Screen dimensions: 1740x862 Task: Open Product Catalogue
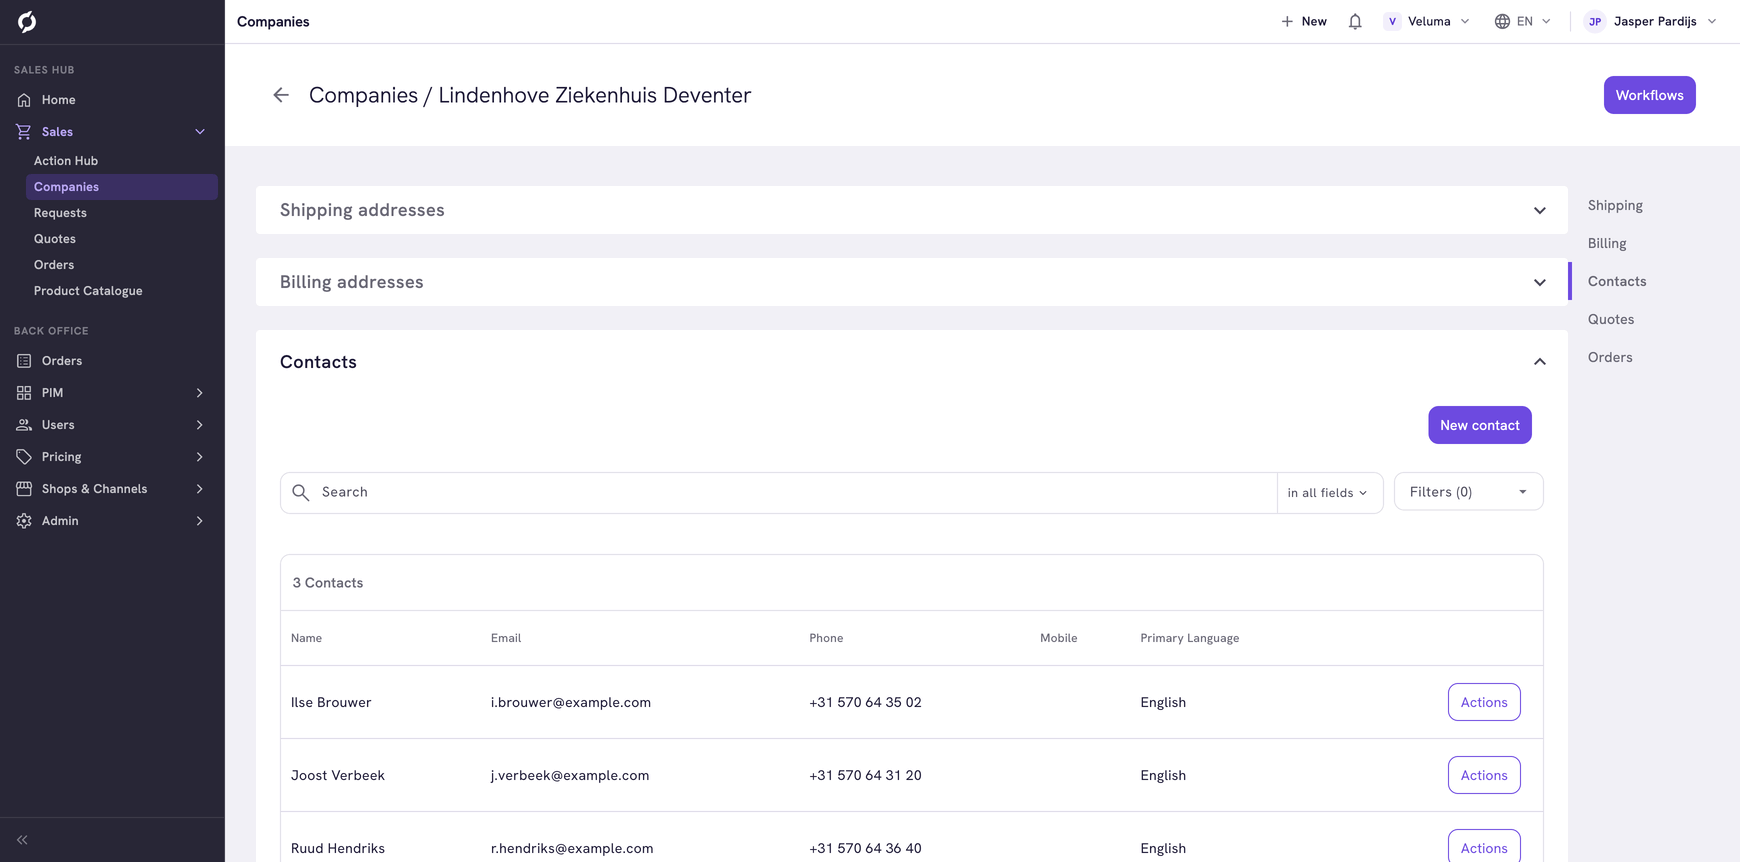point(88,291)
